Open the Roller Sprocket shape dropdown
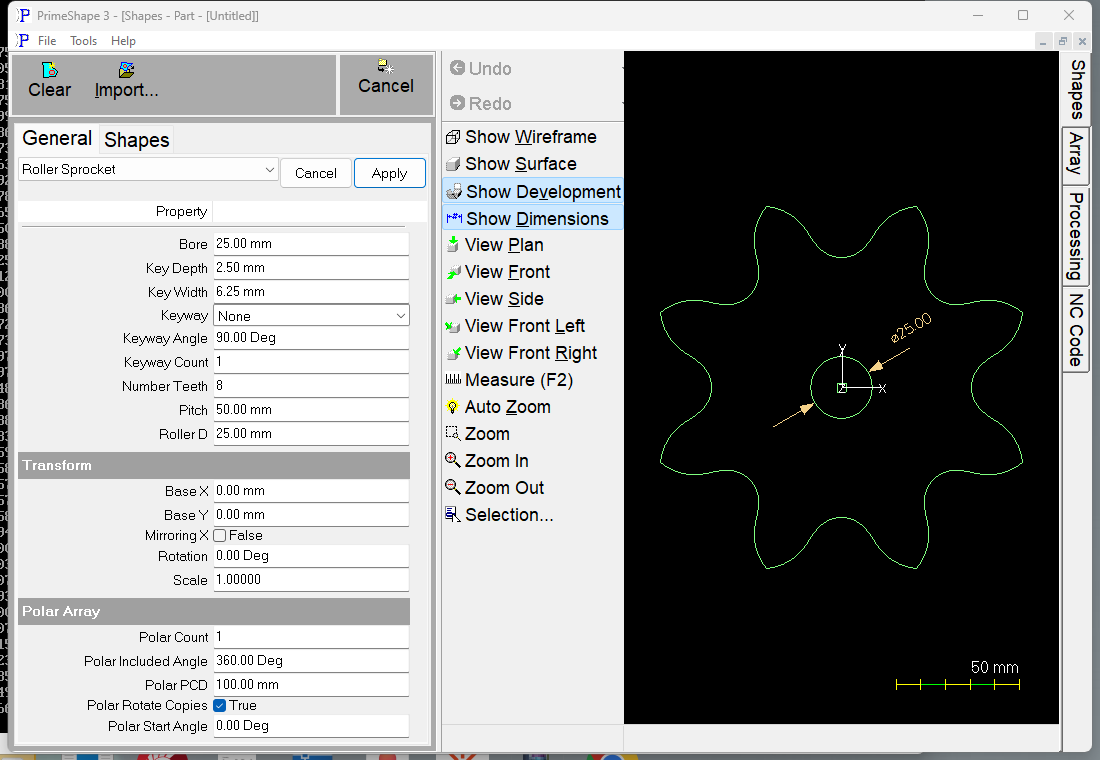This screenshot has width=1100, height=760. [148, 170]
